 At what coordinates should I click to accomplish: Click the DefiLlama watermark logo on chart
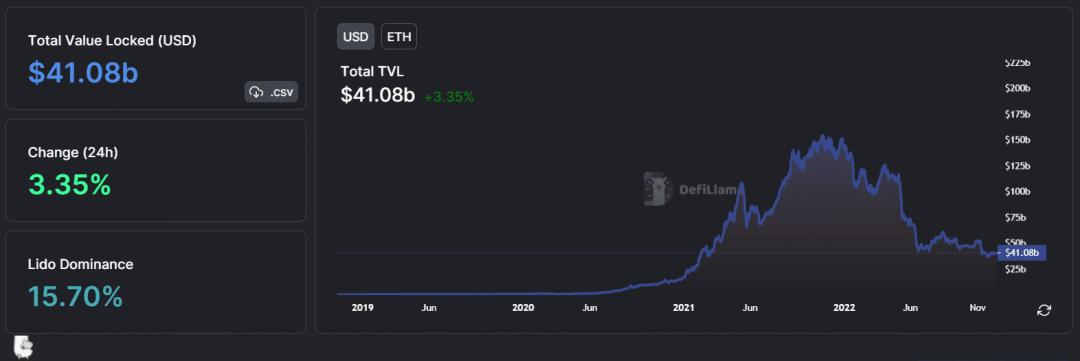click(656, 189)
